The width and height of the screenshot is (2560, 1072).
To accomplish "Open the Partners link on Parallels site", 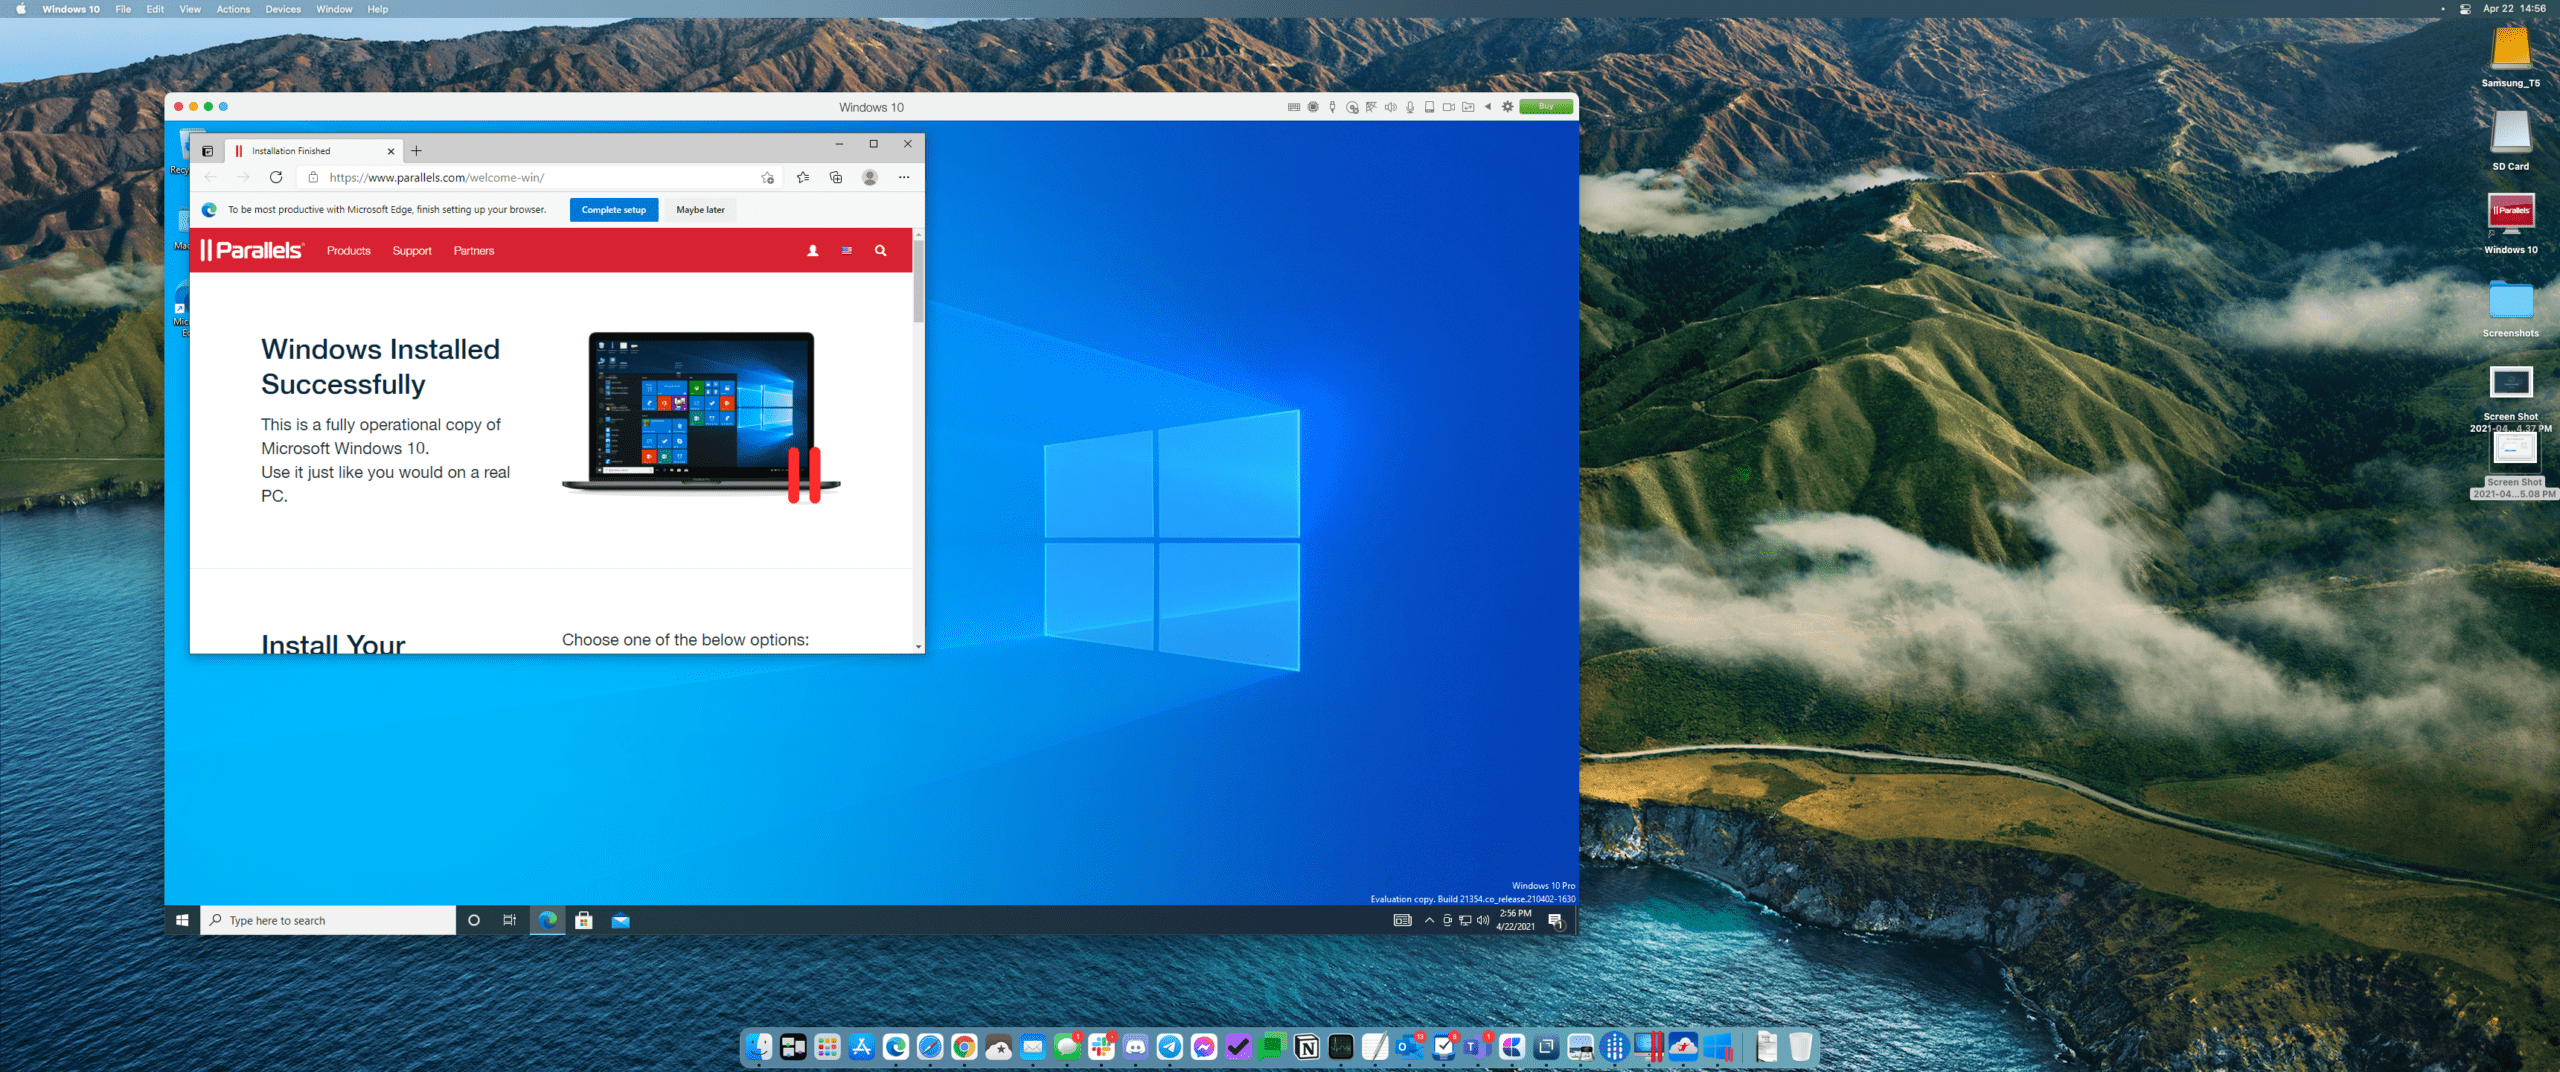I will pyautogui.click(x=474, y=251).
